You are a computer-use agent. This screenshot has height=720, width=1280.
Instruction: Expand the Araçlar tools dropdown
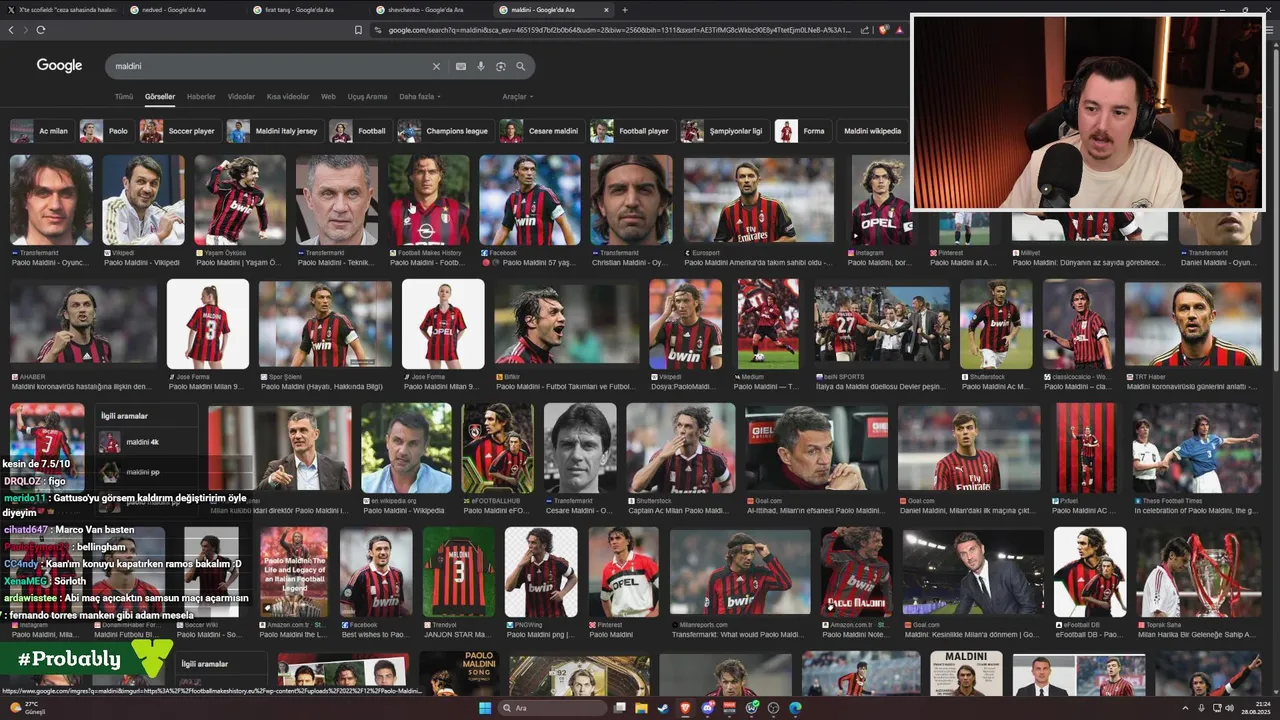coord(517,97)
